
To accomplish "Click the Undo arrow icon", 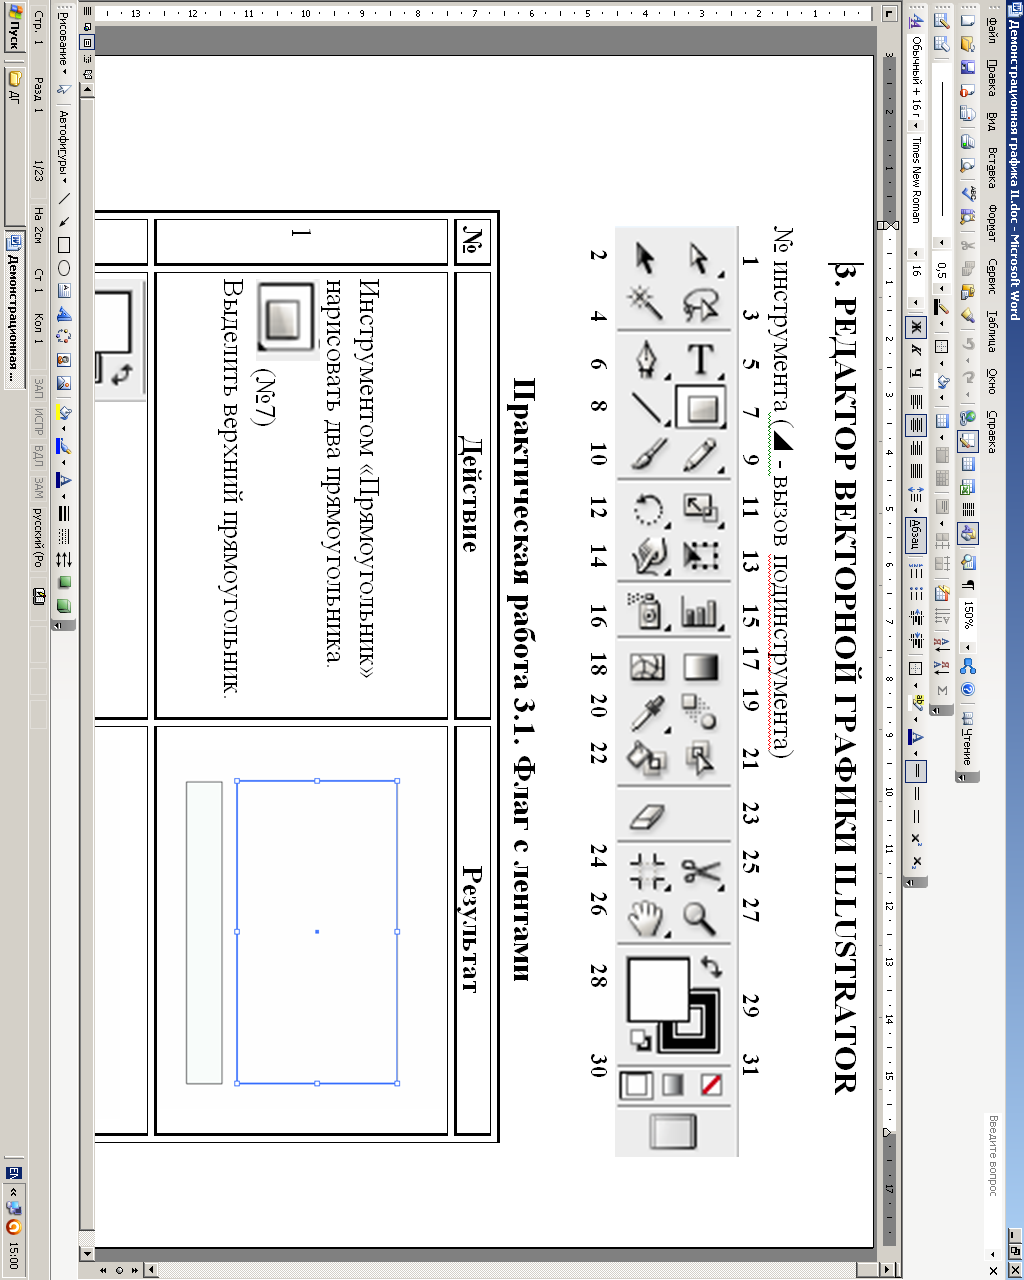I will click(968, 343).
